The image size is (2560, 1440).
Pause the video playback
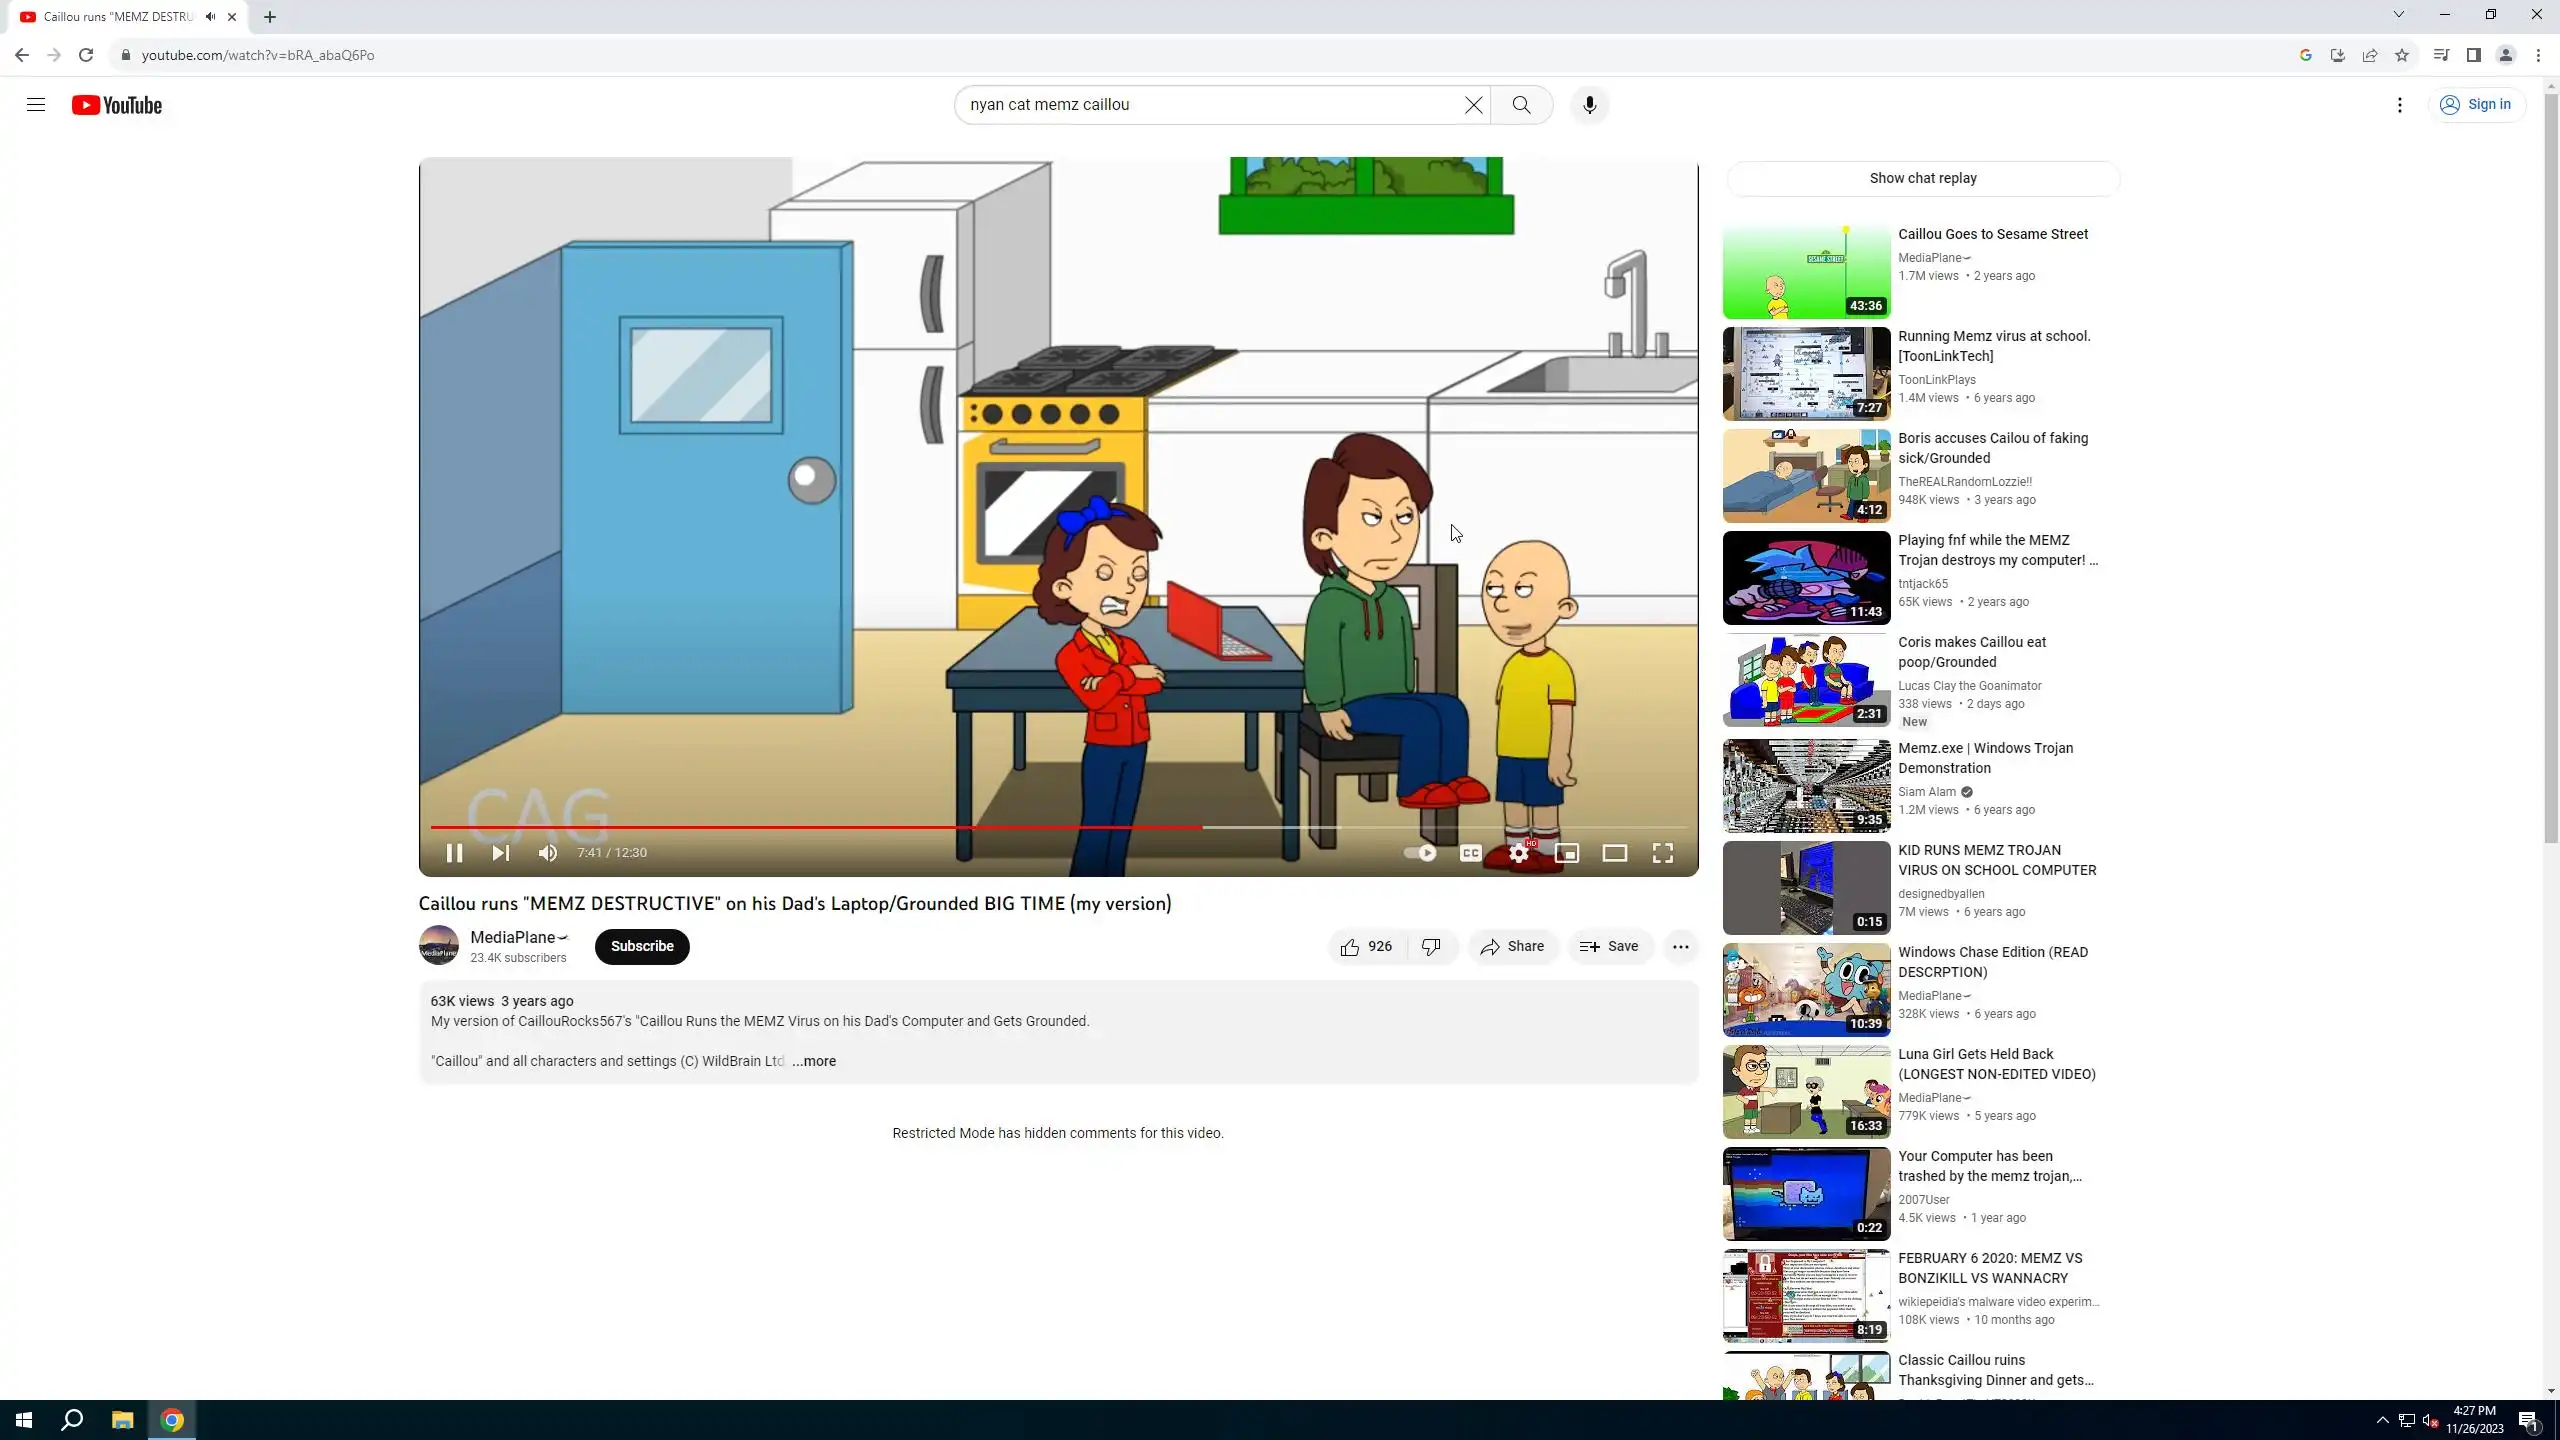(x=454, y=853)
